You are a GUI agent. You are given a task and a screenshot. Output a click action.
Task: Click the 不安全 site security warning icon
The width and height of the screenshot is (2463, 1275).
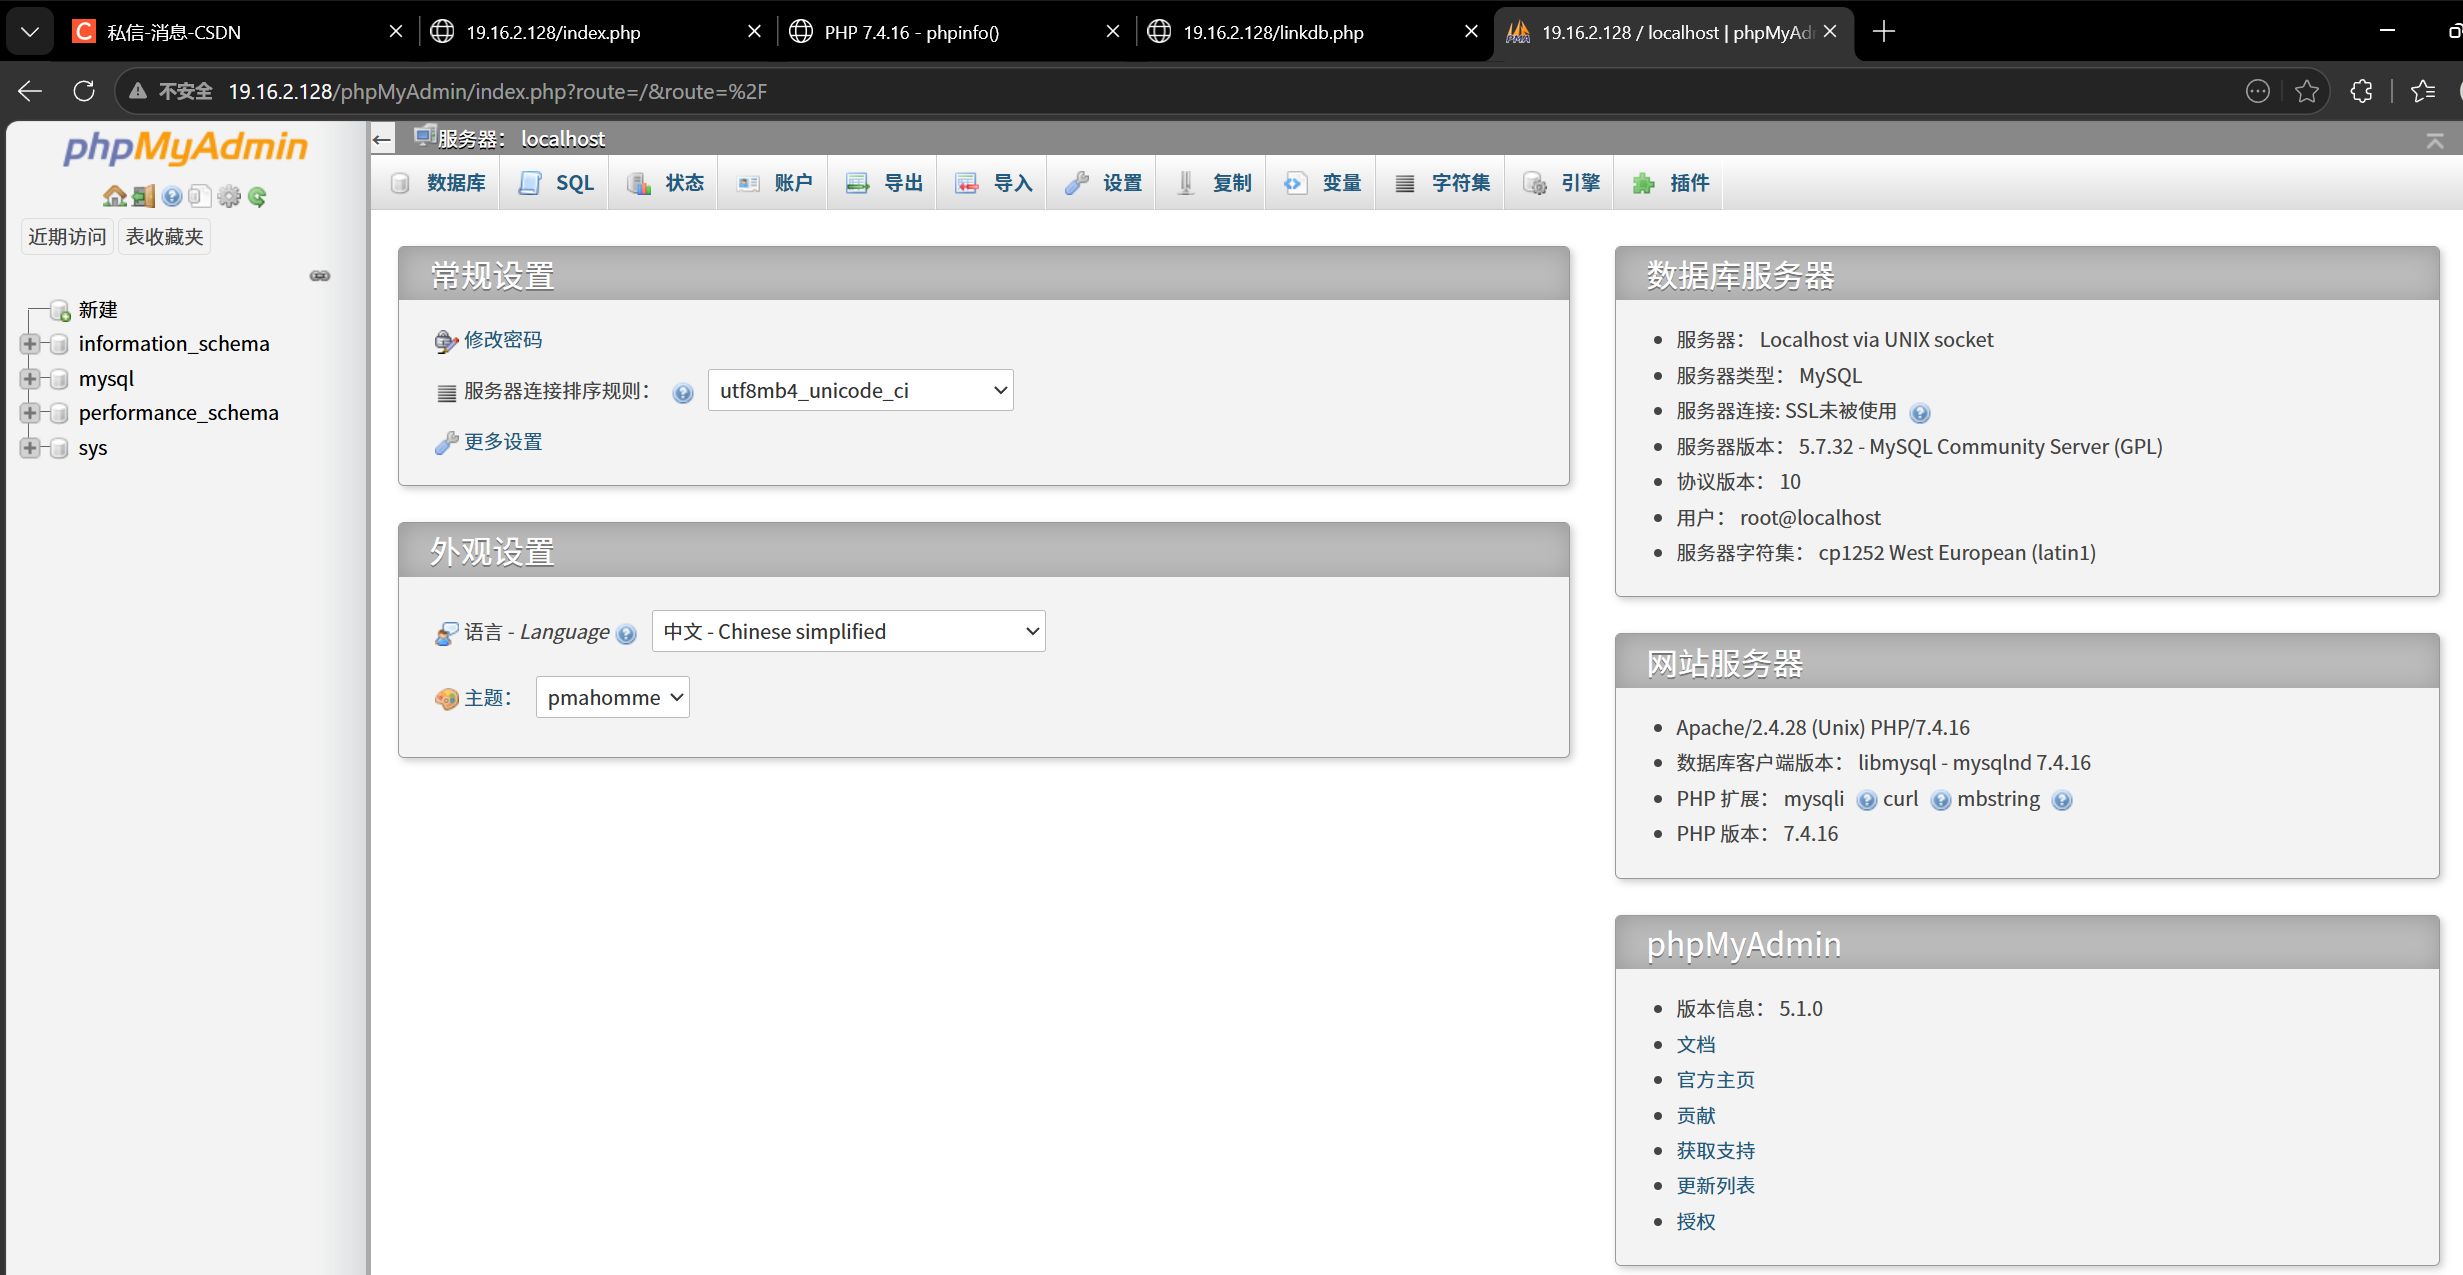click(x=139, y=91)
